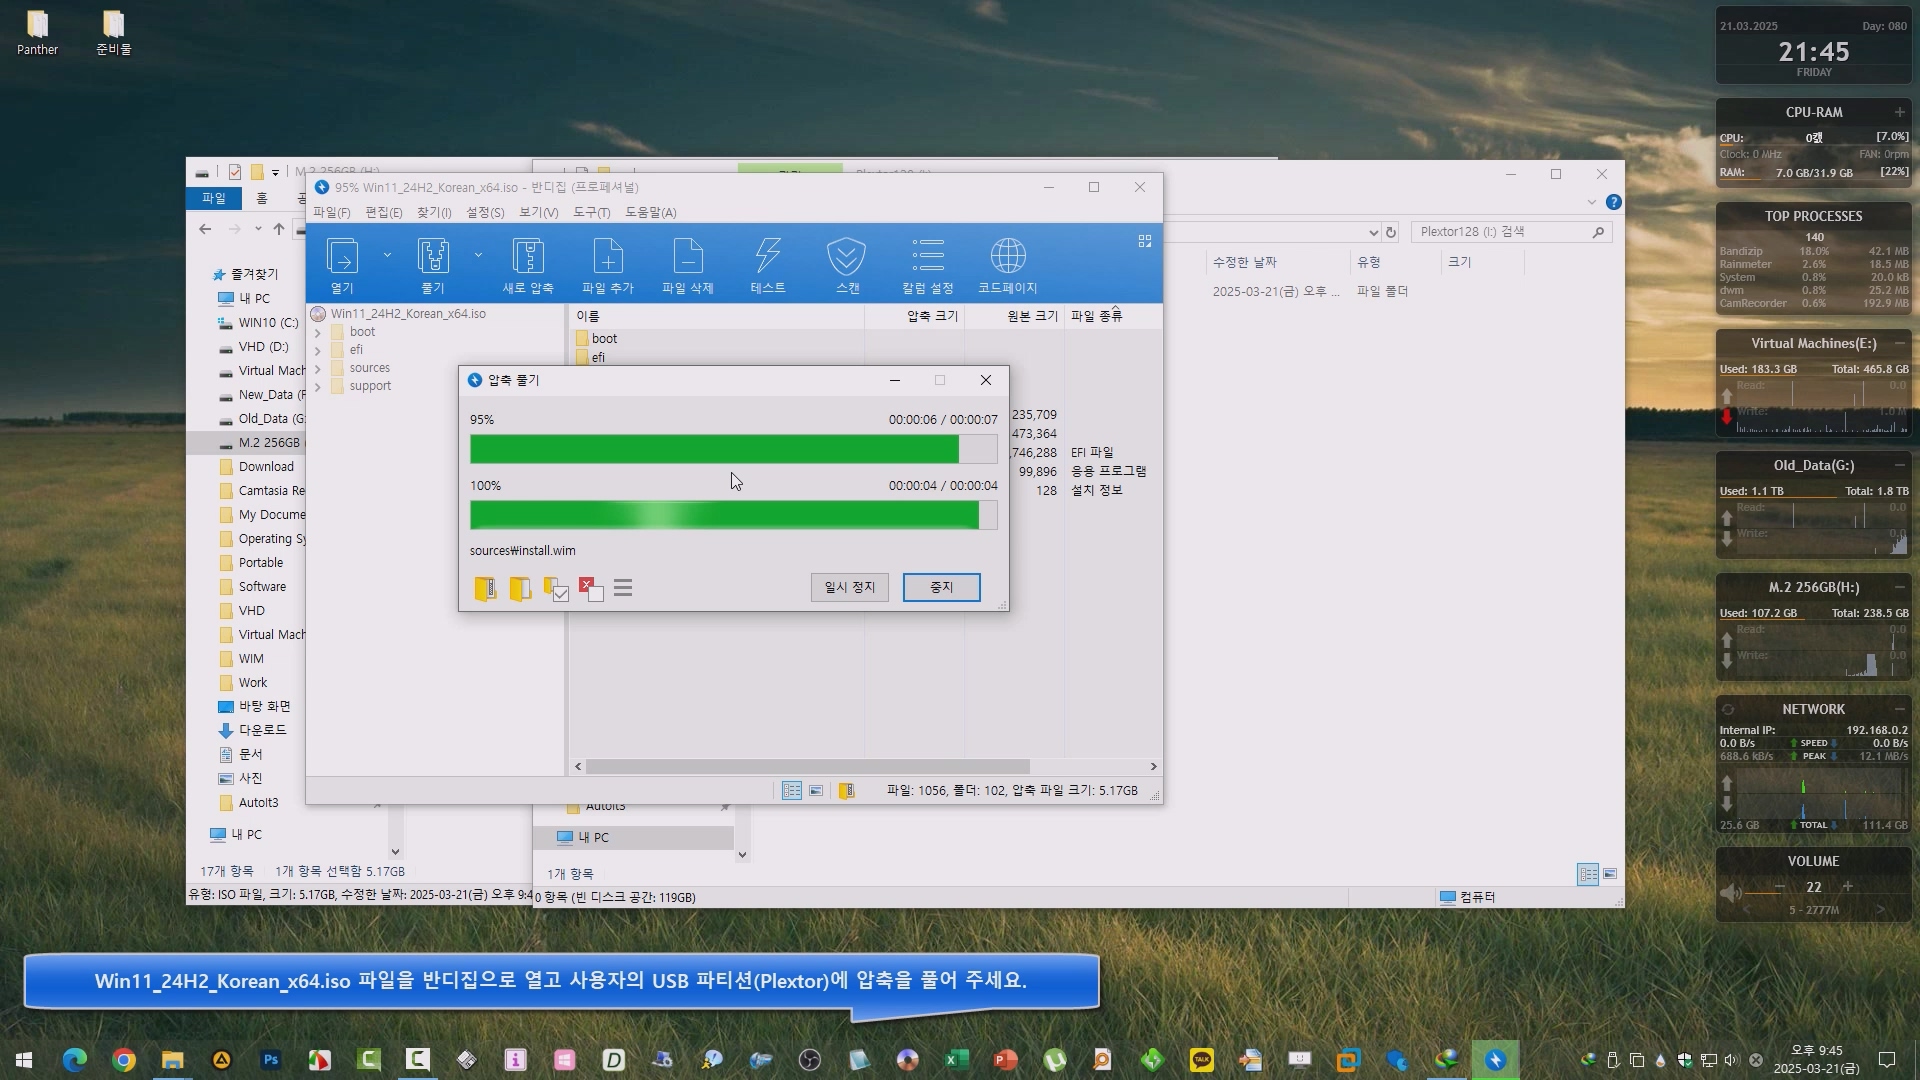Expand the support folder in archive tree
Screen dimensions: 1920x1080
(318, 387)
